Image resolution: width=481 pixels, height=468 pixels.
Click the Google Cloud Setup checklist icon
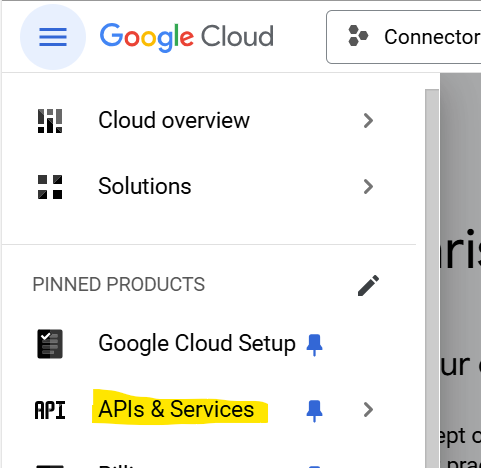tap(50, 344)
